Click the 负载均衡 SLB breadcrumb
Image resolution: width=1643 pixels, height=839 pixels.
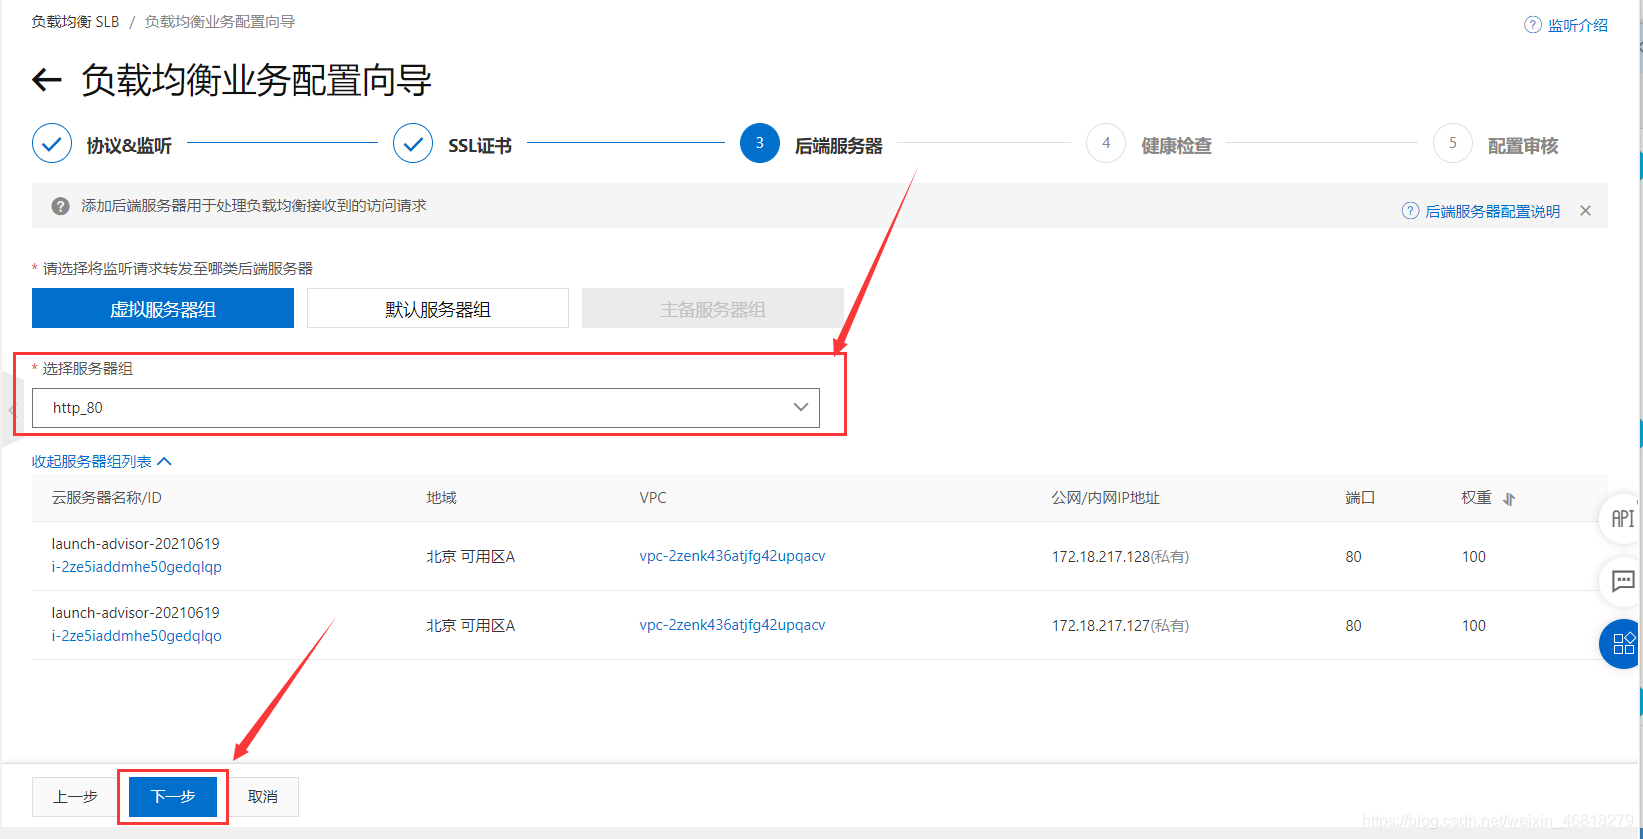click(x=75, y=22)
